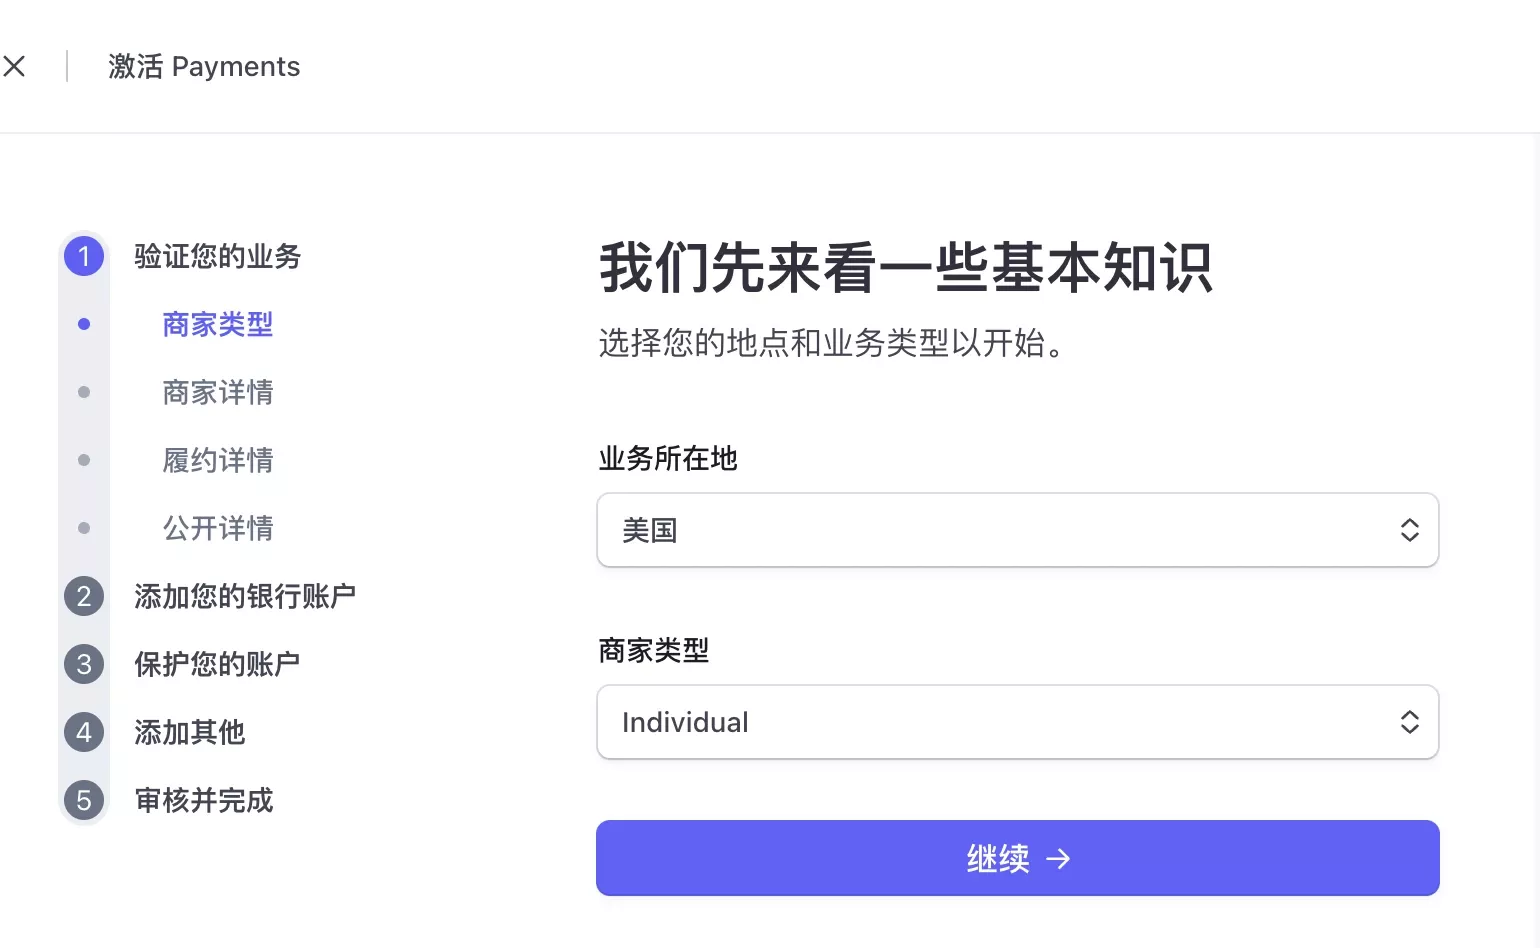The width and height of the screenshot is (1540, 948).
Task: Click the up-down chevron in 美国 dropdown
Action: [1409, 530]
